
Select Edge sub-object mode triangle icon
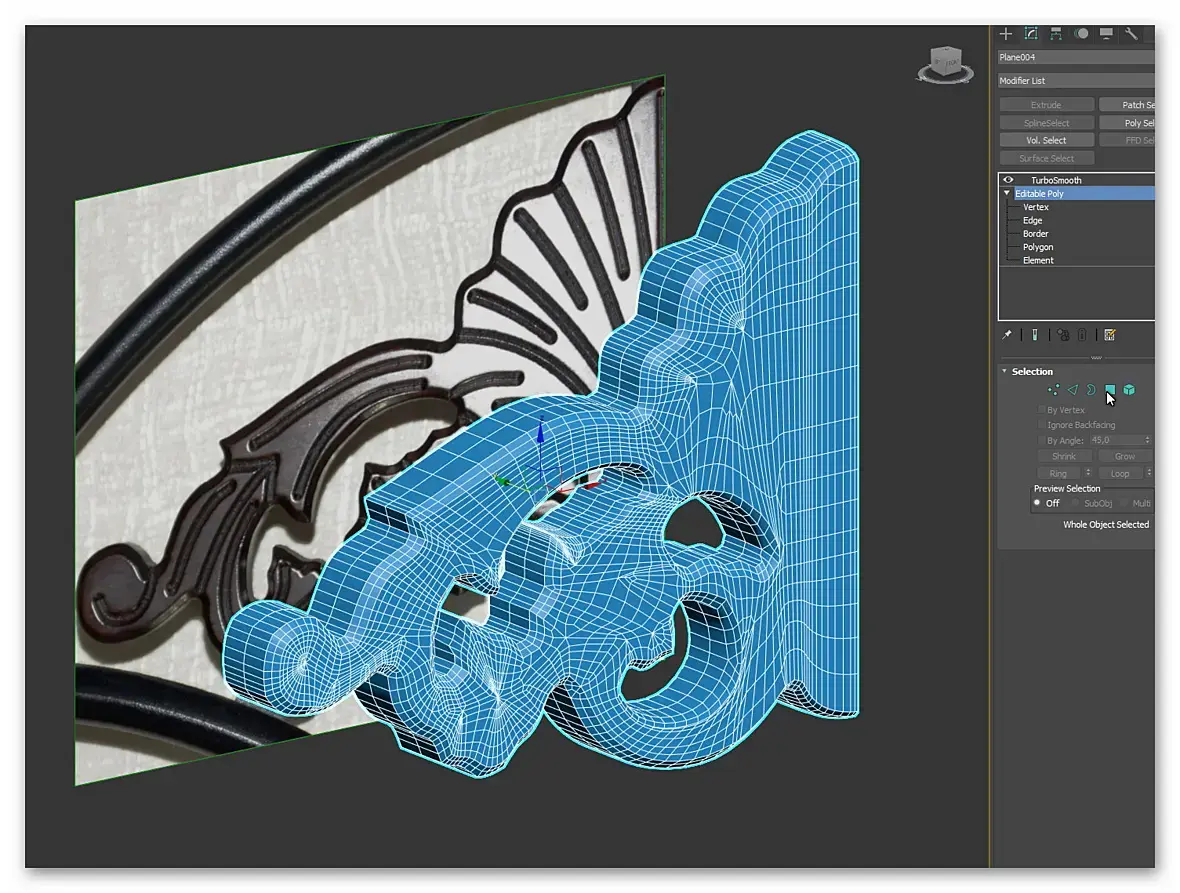[1072, 390]
